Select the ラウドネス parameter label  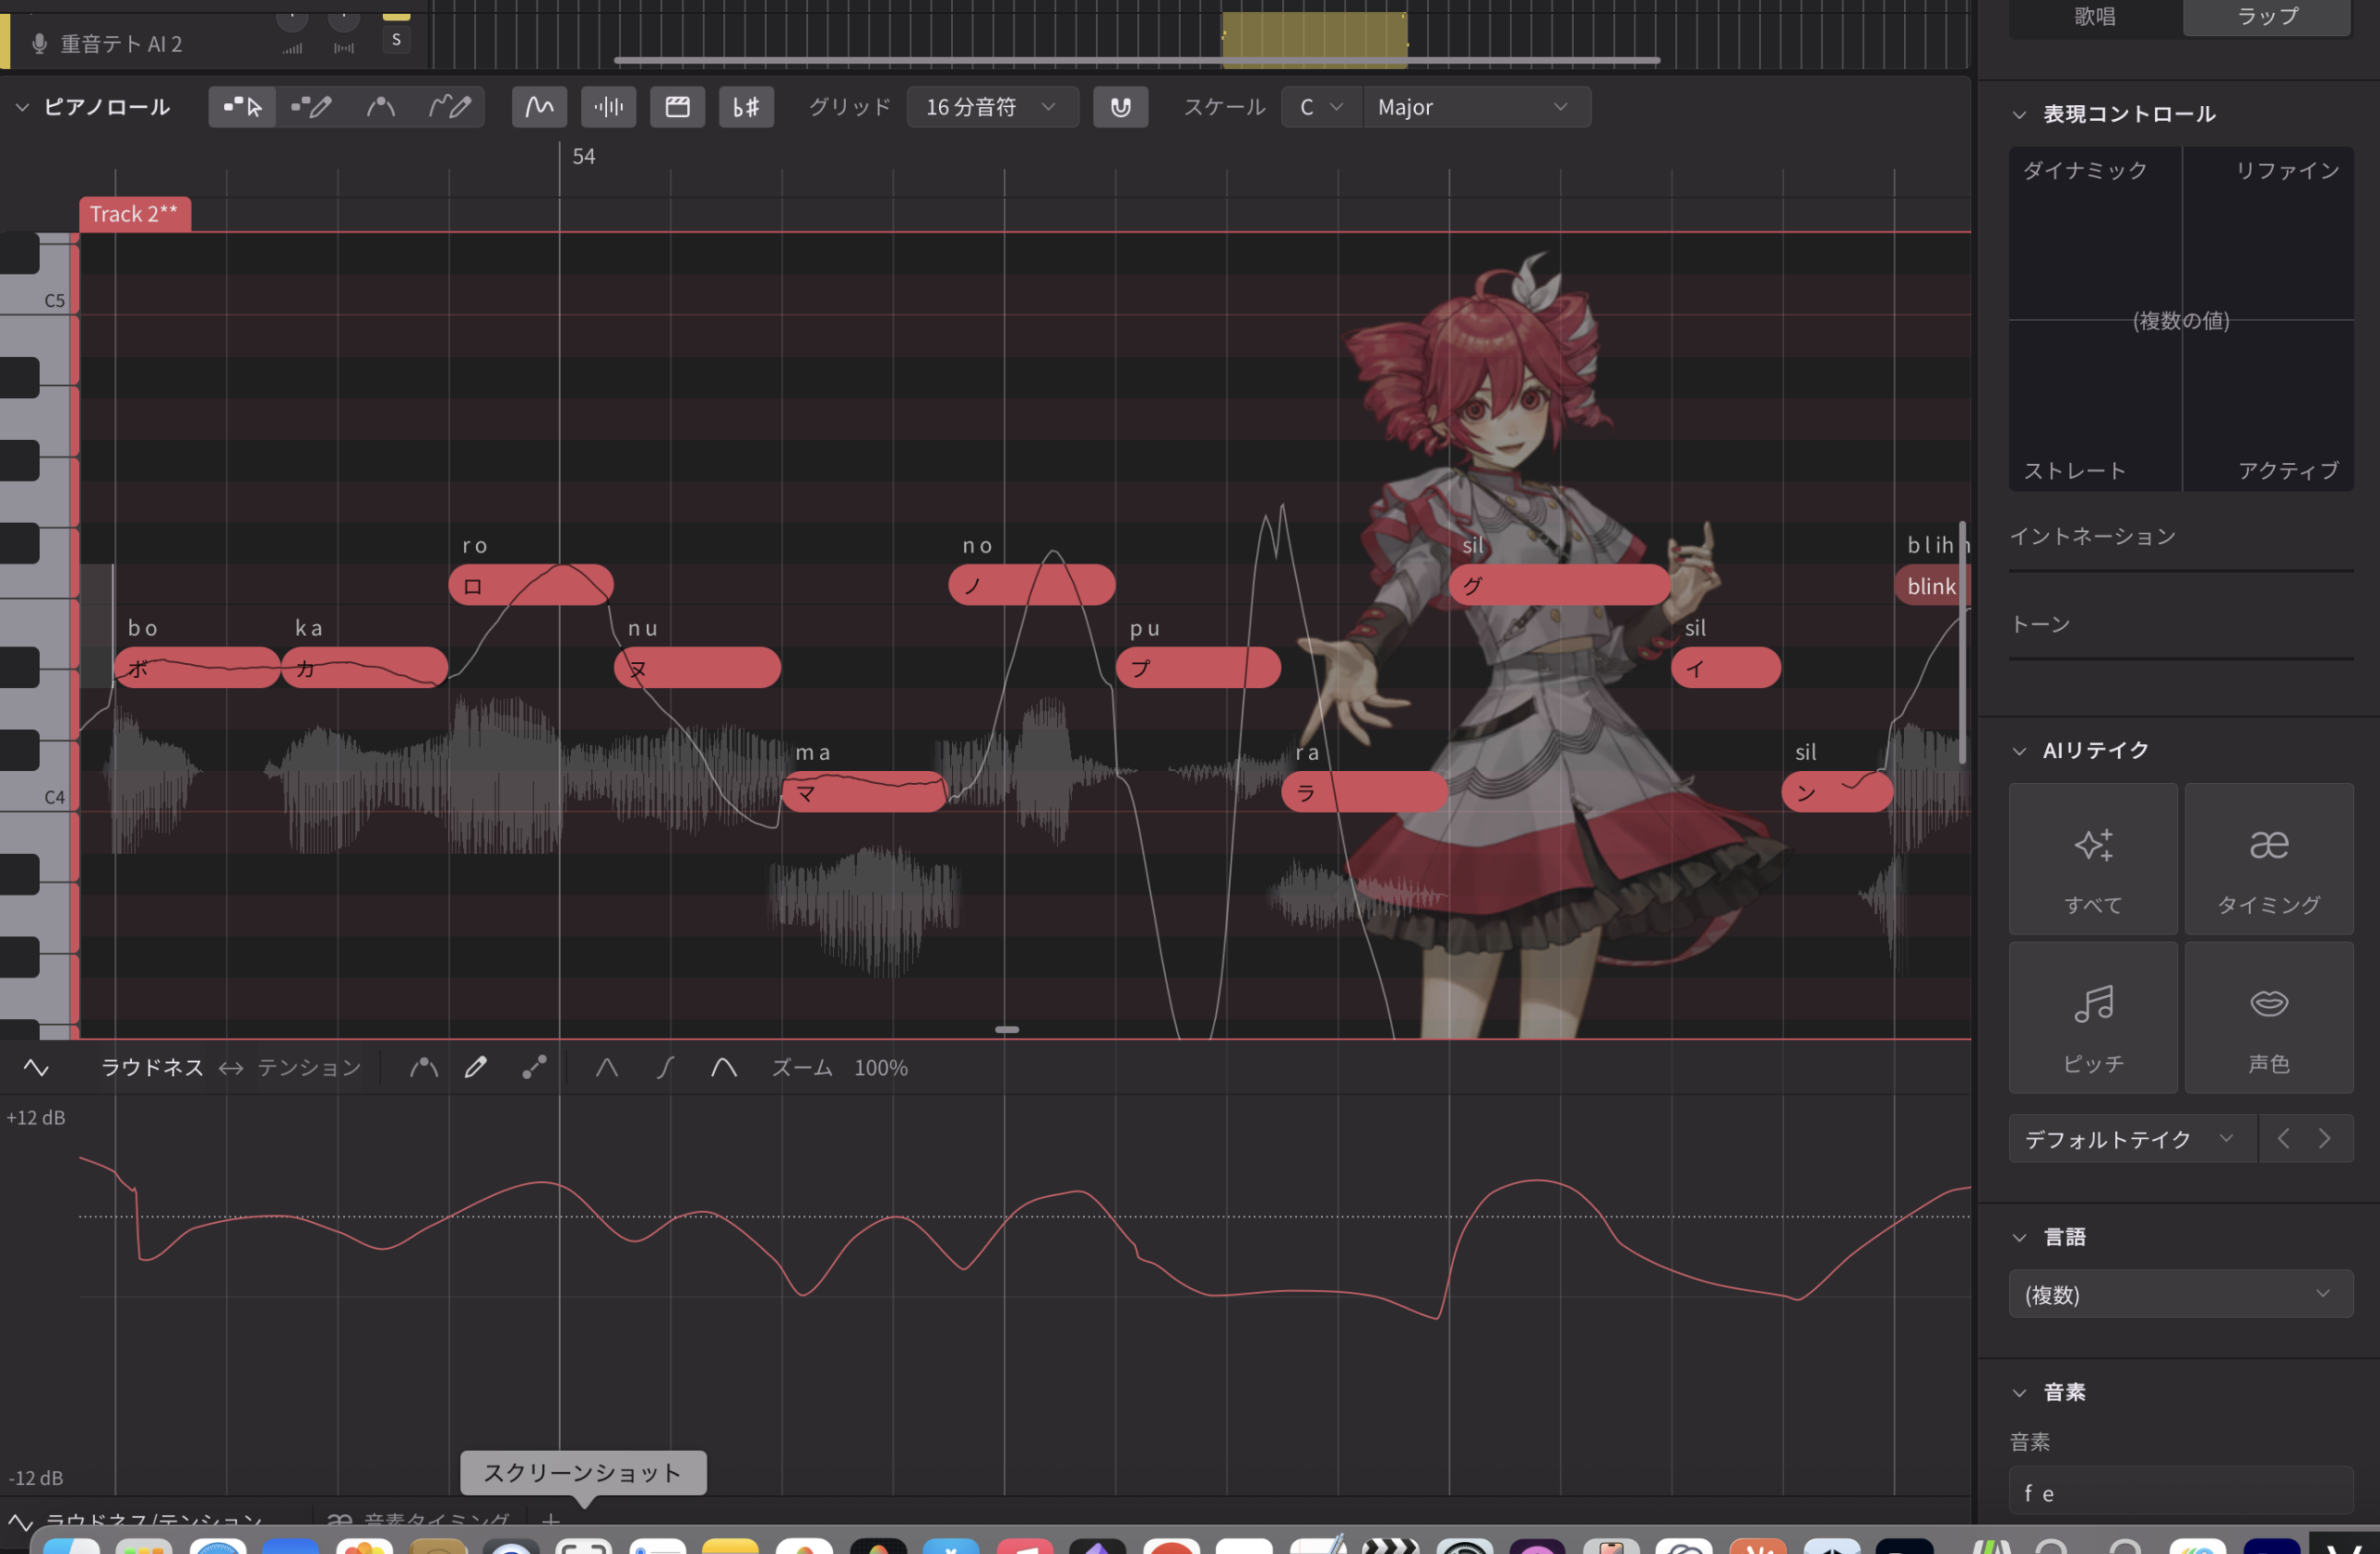152,1067
